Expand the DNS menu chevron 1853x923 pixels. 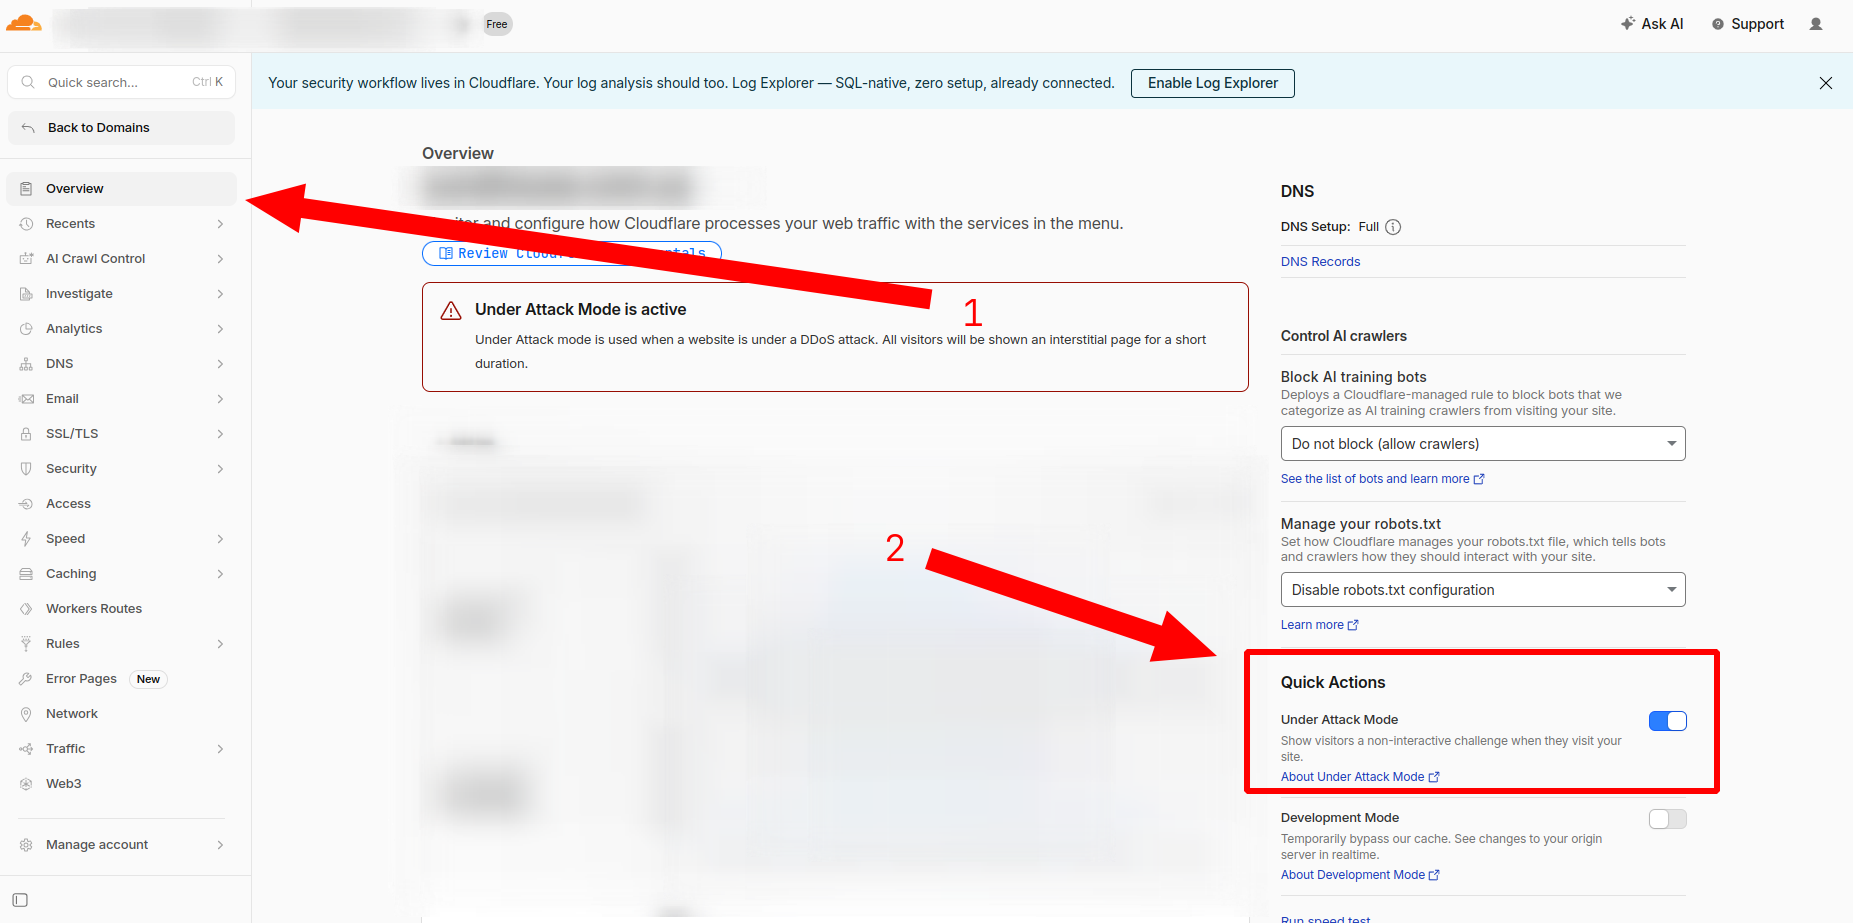220,364
